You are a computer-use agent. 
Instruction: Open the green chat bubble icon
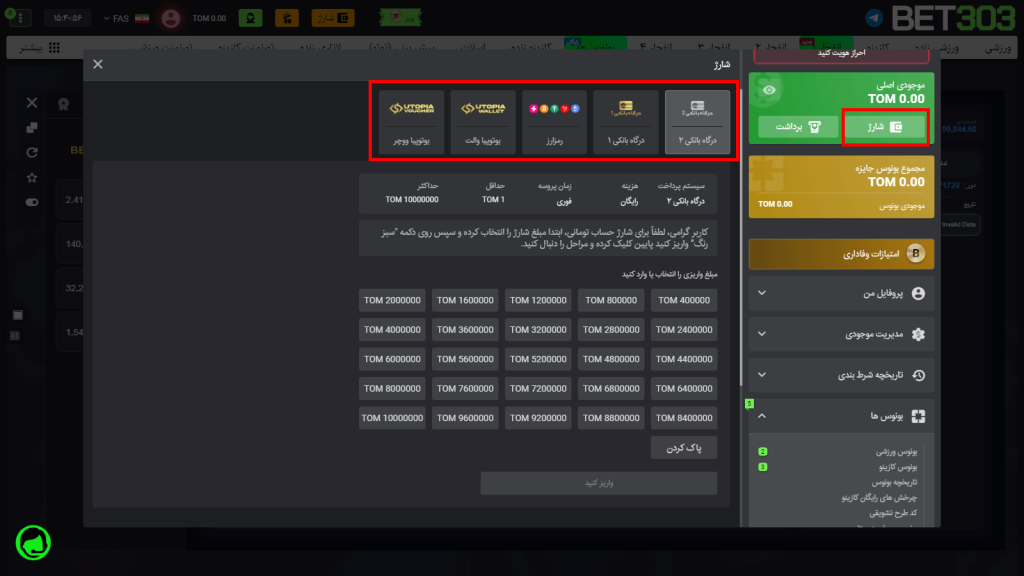tap(33, 543)
